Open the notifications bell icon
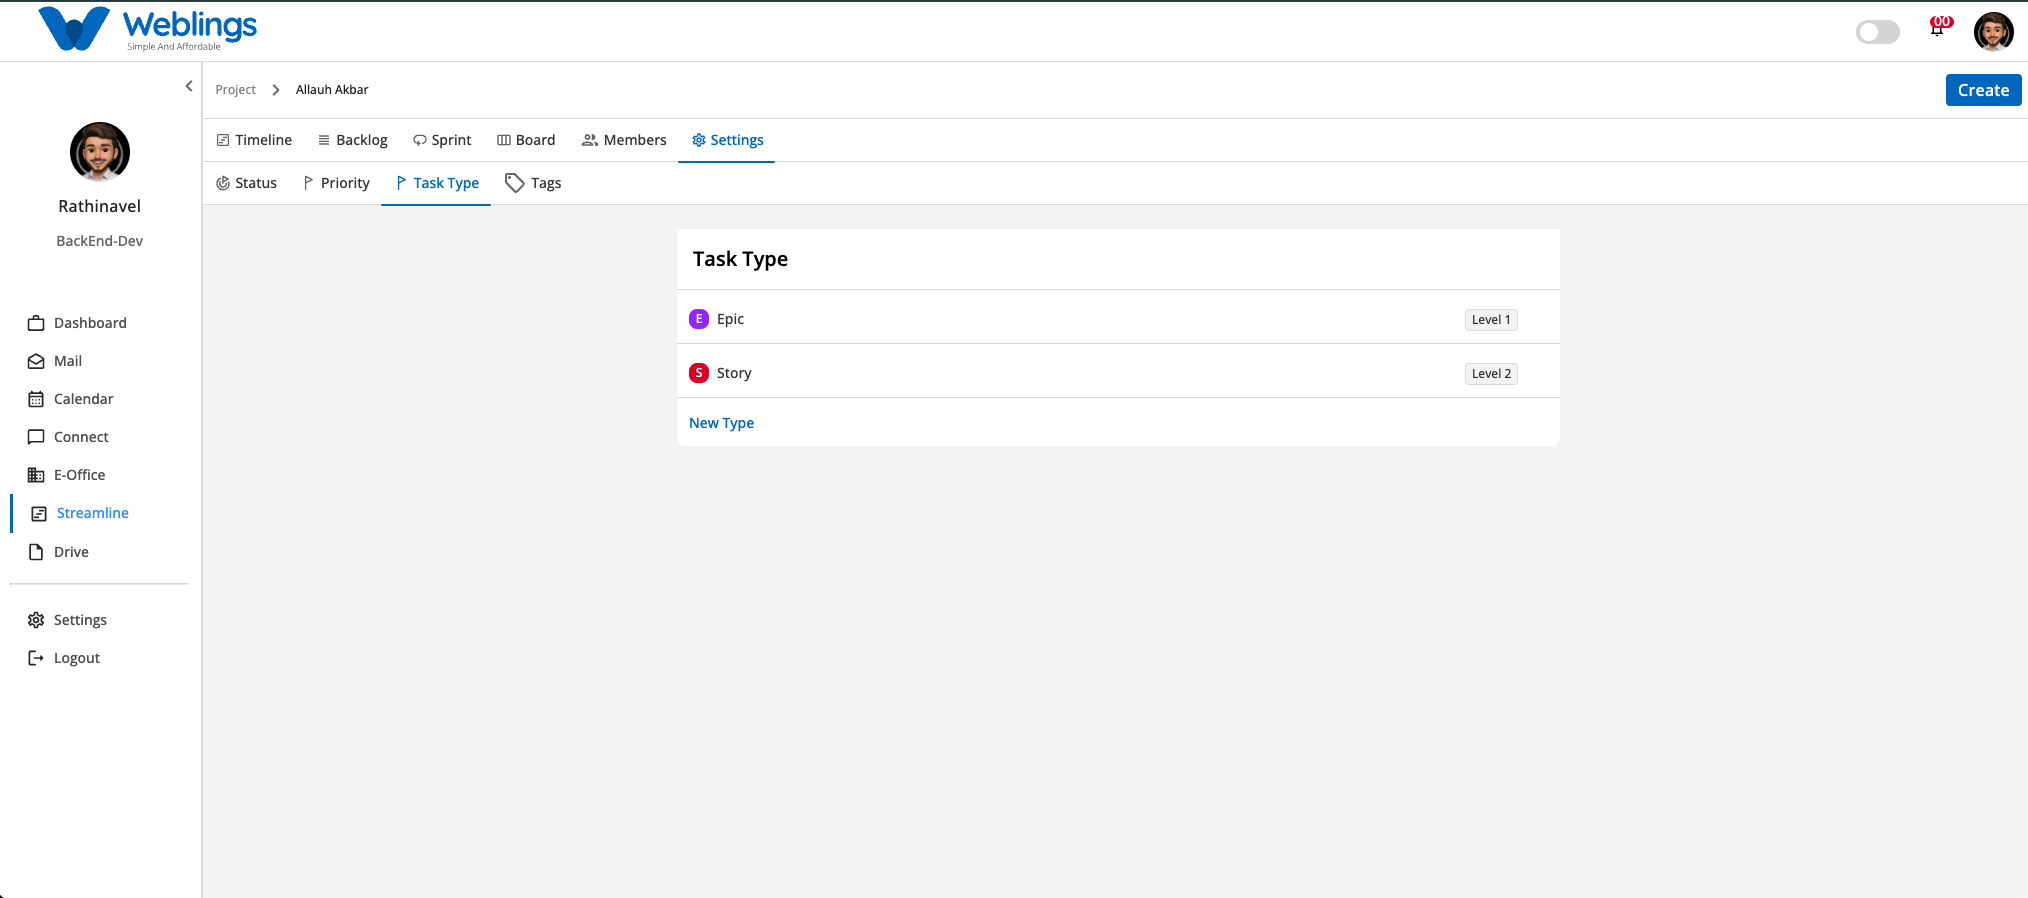The image size is (2028, 898). pyautogui.click(x=1938, y=28)
